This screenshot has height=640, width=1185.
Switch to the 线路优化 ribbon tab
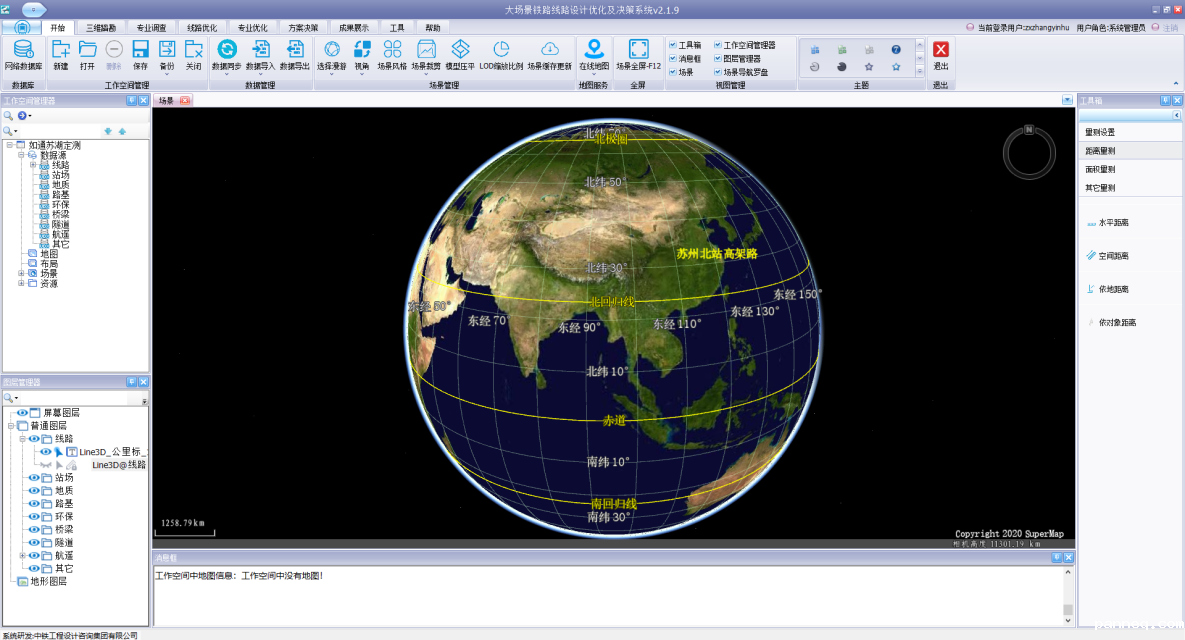[x=202, y=28]
